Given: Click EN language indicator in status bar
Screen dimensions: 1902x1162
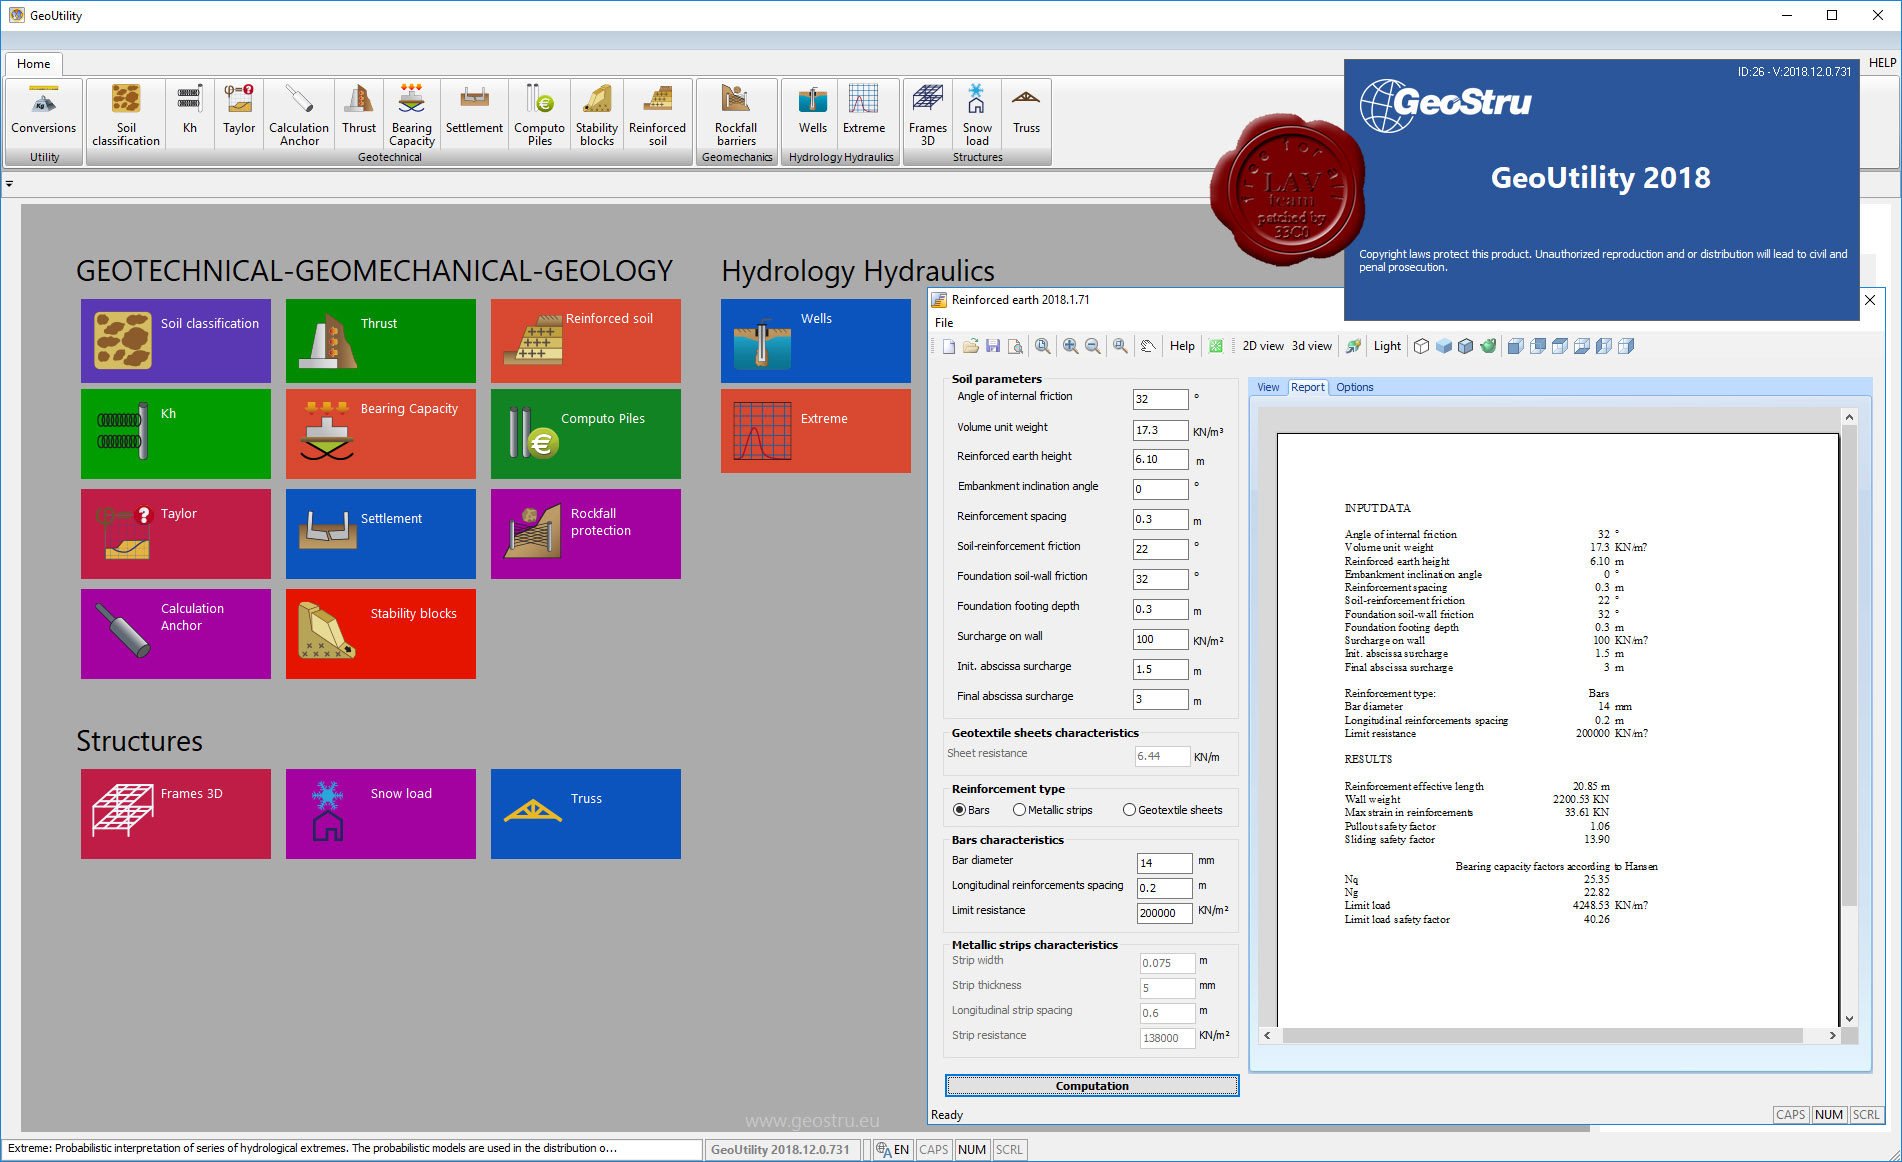Looking at the screenshot, I should [x=893, y=1149].
